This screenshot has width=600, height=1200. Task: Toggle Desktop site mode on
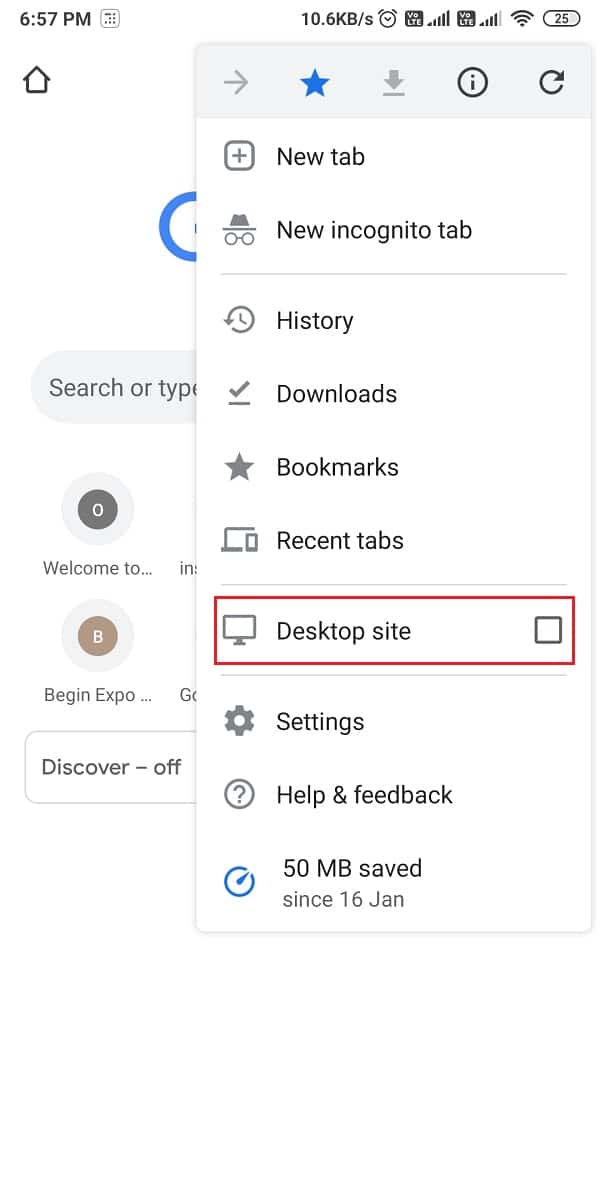[x=343, y=631]
